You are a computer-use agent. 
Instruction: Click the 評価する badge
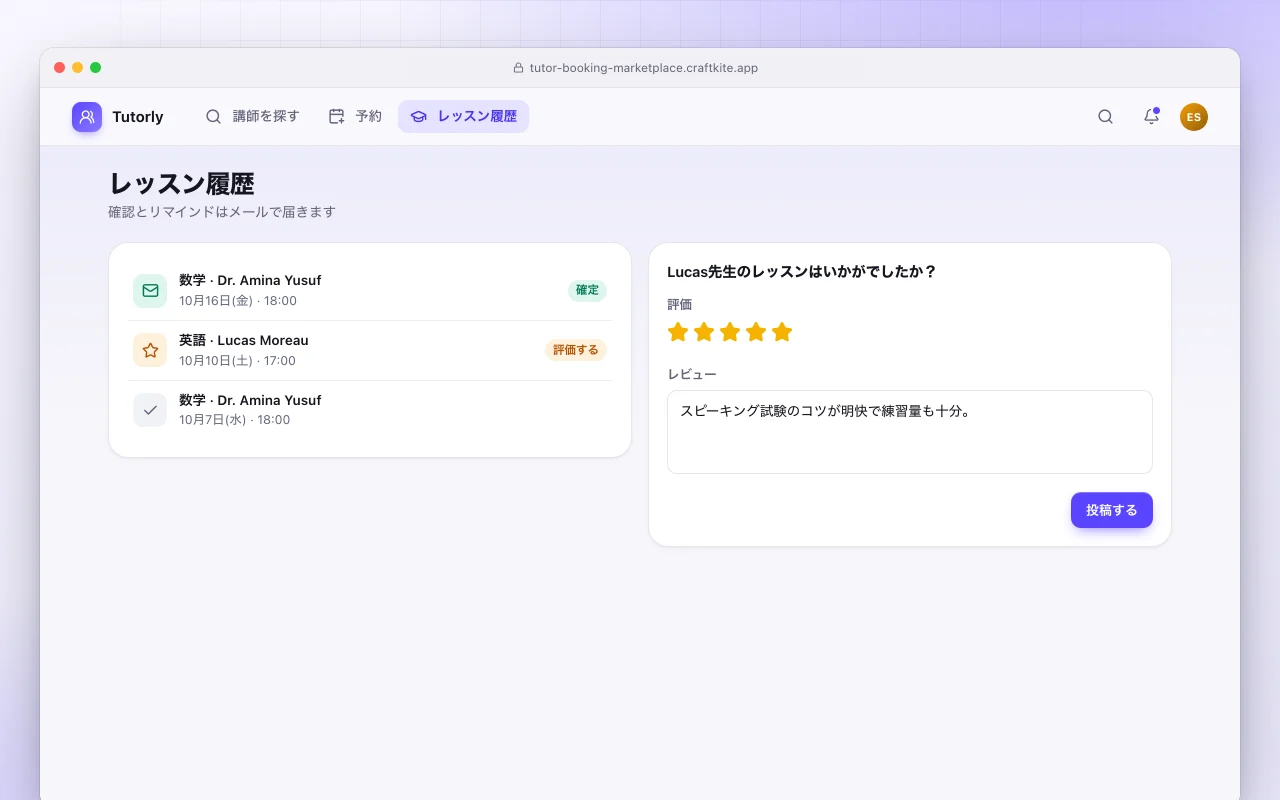pos(576,350)
